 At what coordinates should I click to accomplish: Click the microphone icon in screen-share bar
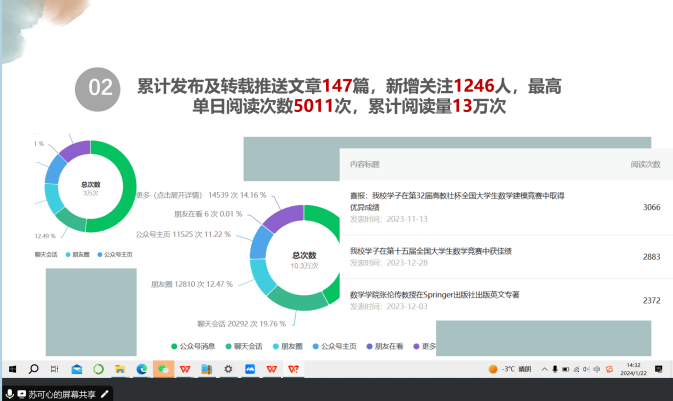(x=10, y=394)
